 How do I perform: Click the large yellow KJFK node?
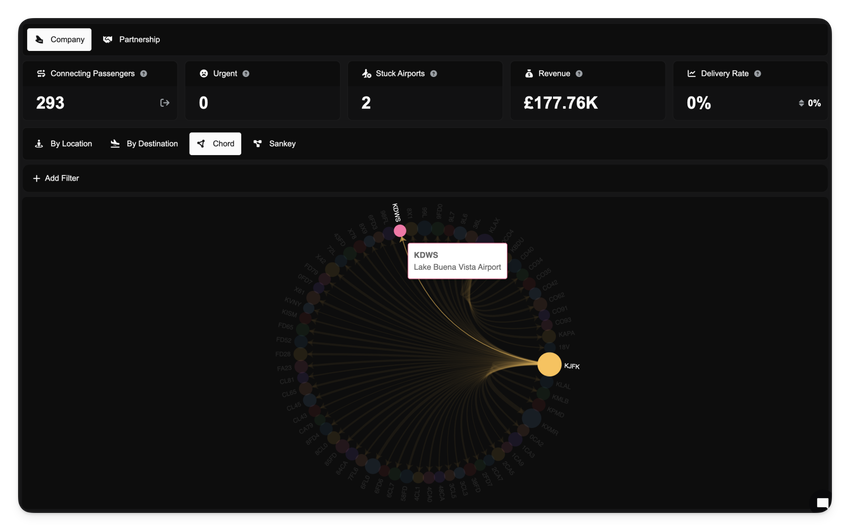tap(549, 364)
